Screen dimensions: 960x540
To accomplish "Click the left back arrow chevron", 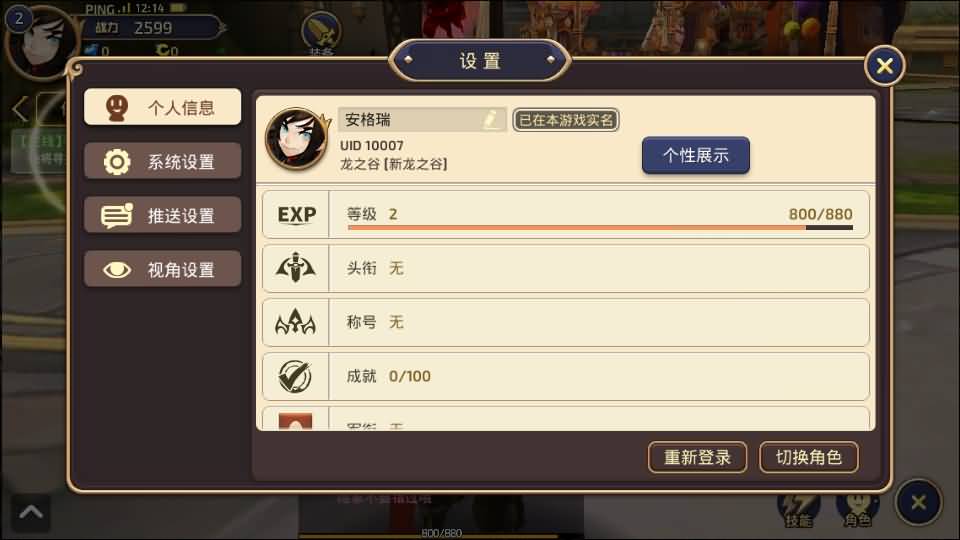I will tap(20, 110).
